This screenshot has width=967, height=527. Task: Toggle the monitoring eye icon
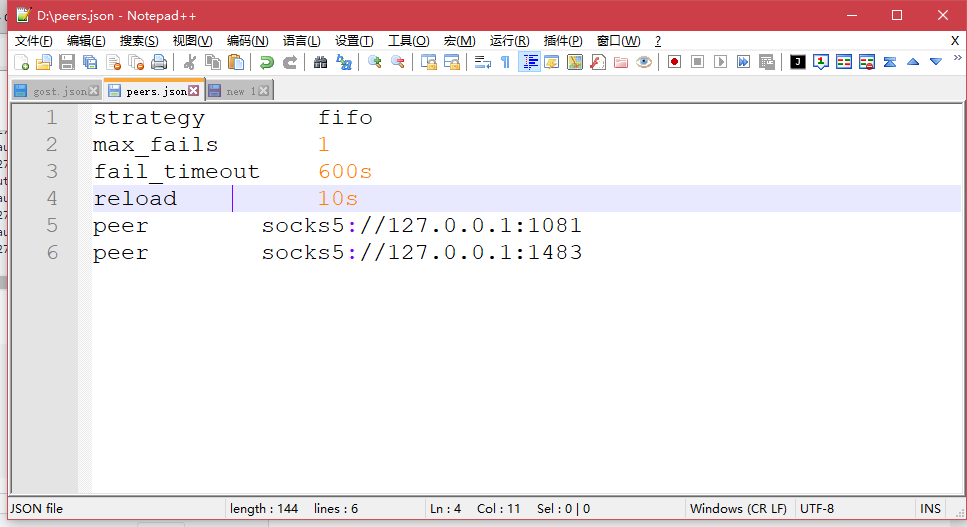point(644,62)
